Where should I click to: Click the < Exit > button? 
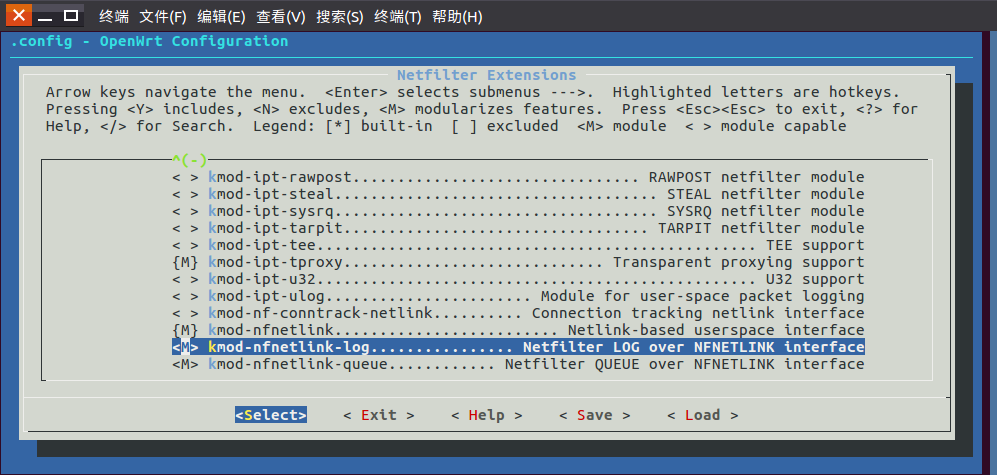[x=379, y=415]
